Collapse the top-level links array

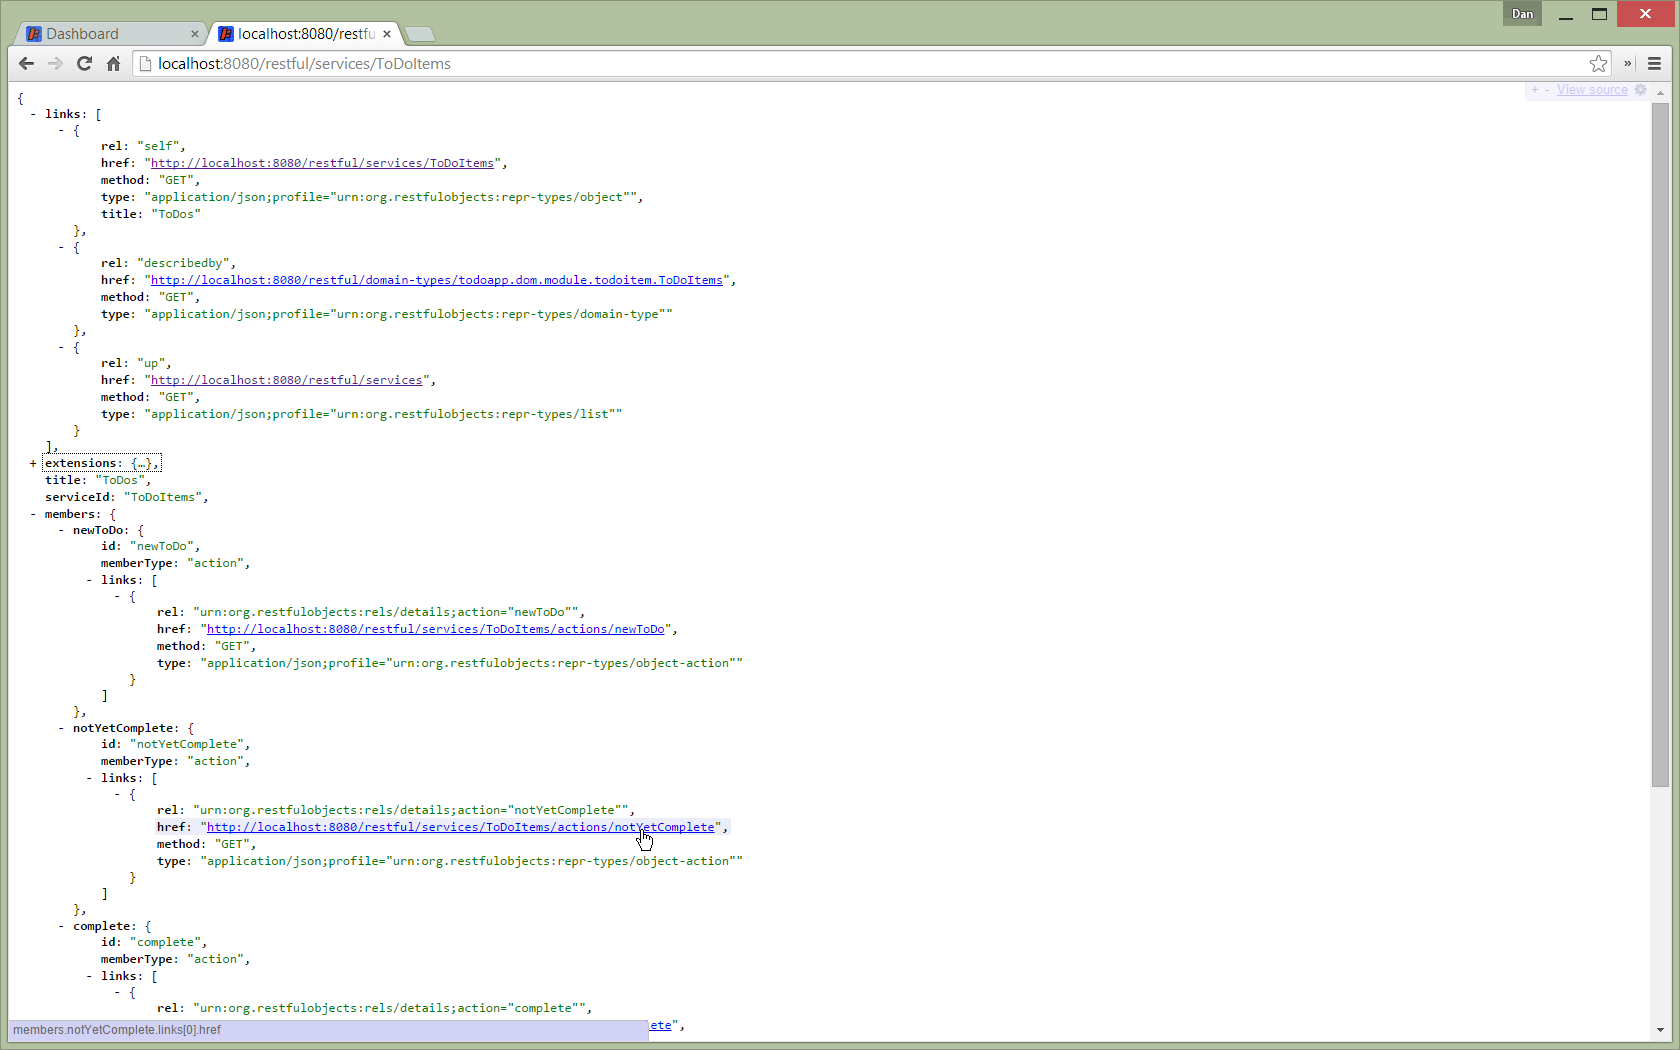pyautogui.click(x=33, y=114)
